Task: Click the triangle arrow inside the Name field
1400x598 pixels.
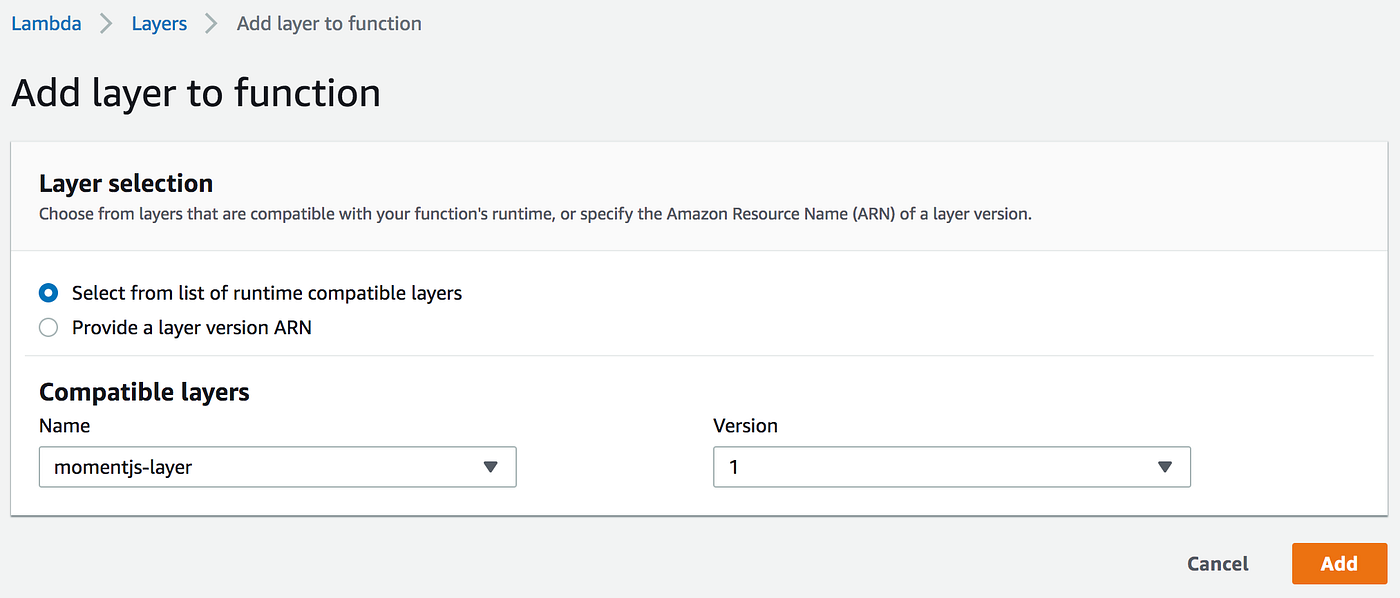Action: pos(491,467)
